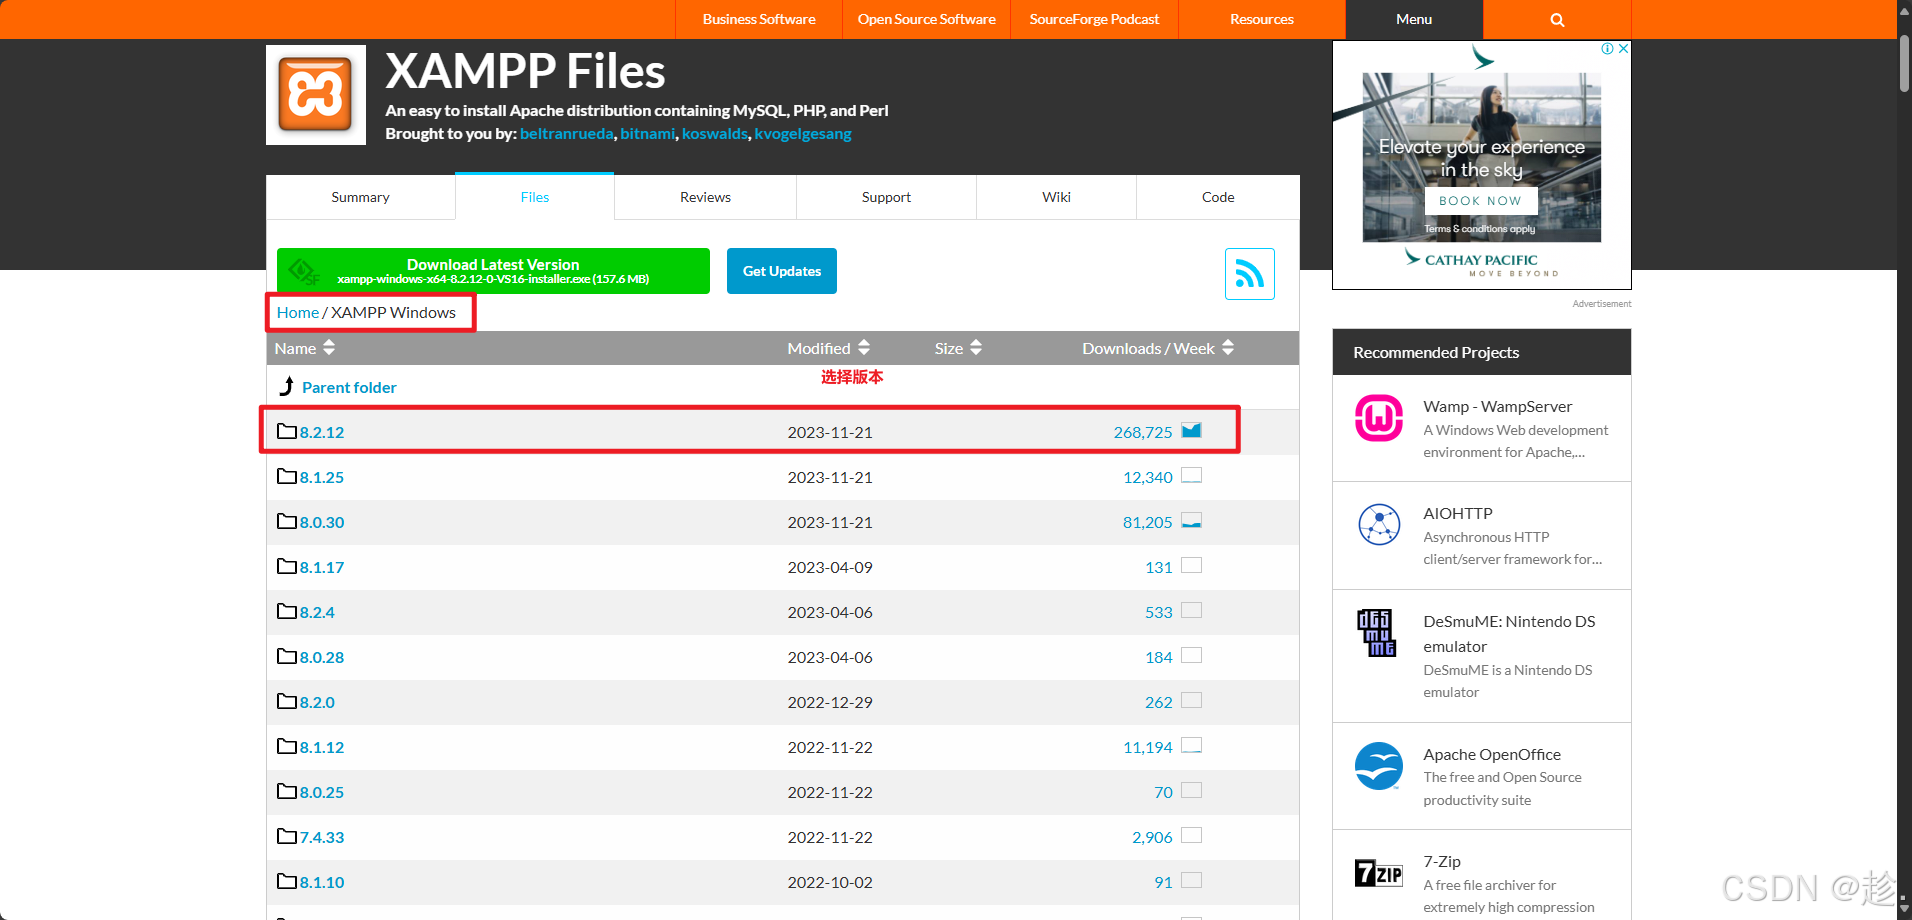Click the scrollbar down arrow
Viewport: 1912px width, 920px height.
[x=1904, y=909]
